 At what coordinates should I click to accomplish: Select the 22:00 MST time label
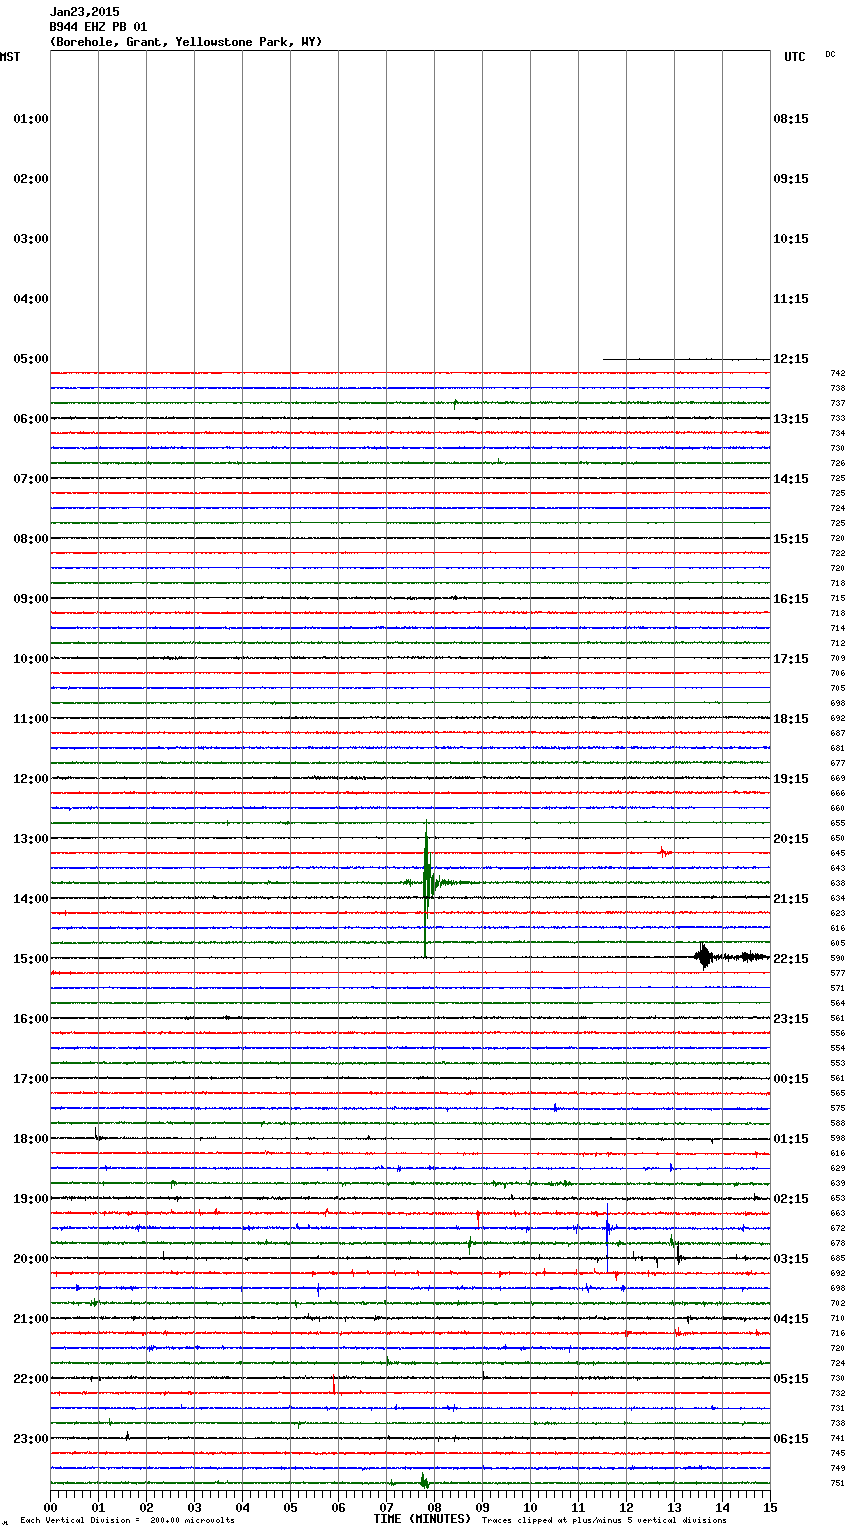[x=31, y=1379]
